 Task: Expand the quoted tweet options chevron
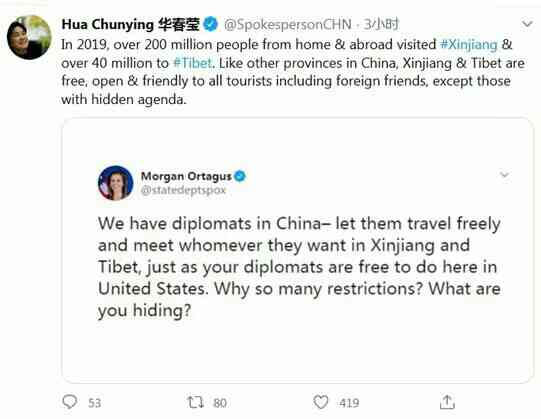click(x=504, y=175)
